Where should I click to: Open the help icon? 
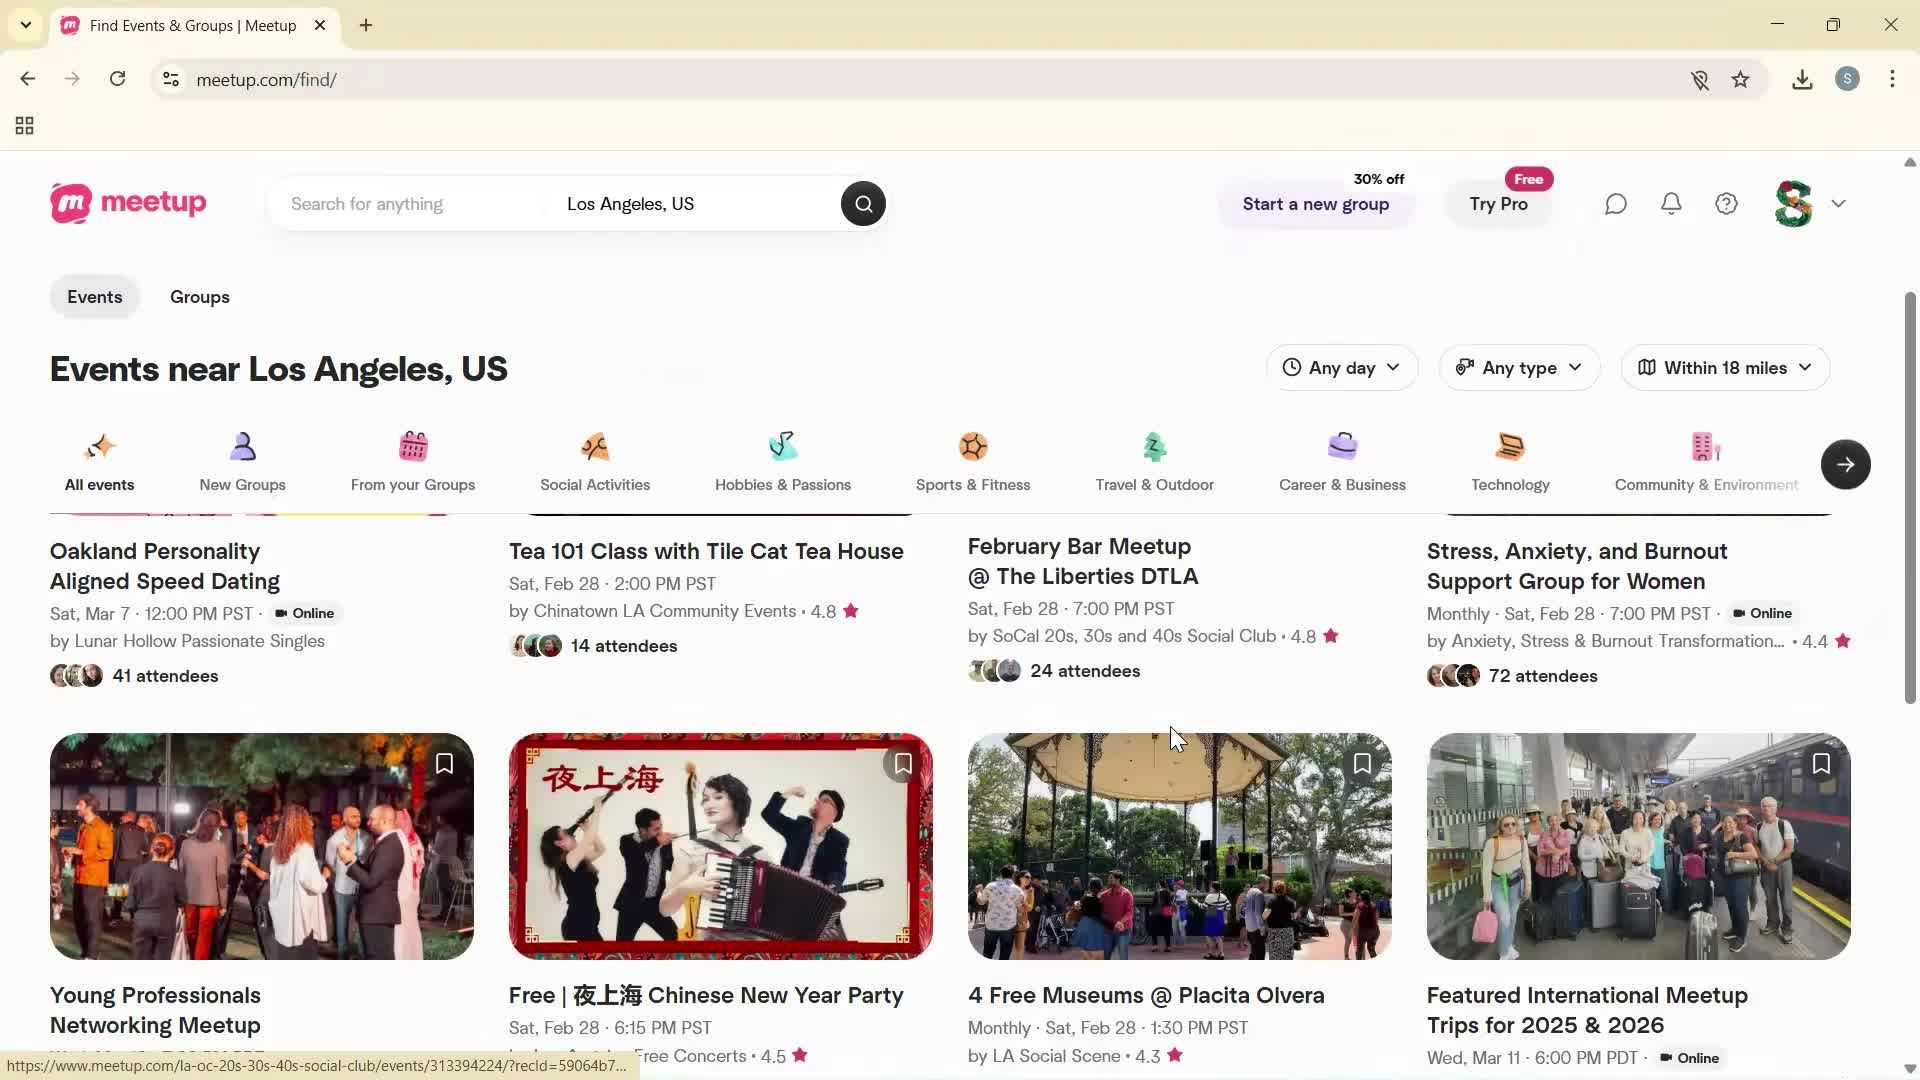[1727, 203]
